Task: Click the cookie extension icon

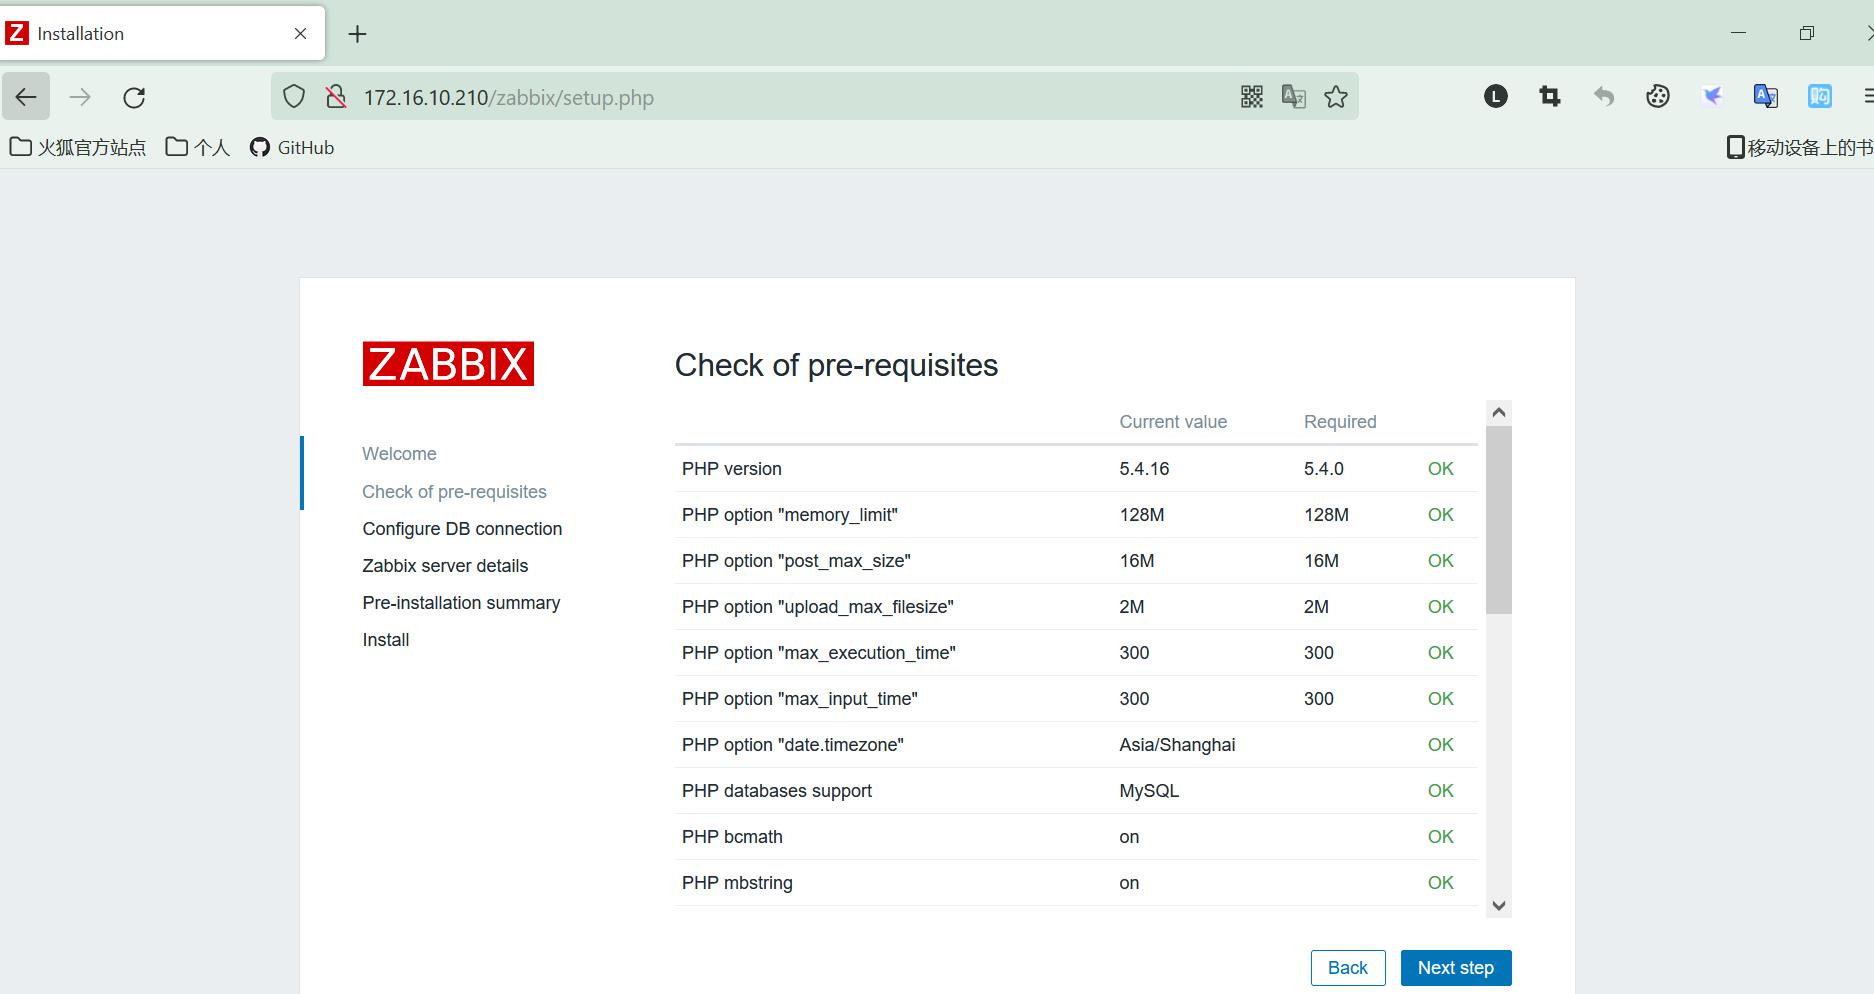Action: tap(1657, 96)
